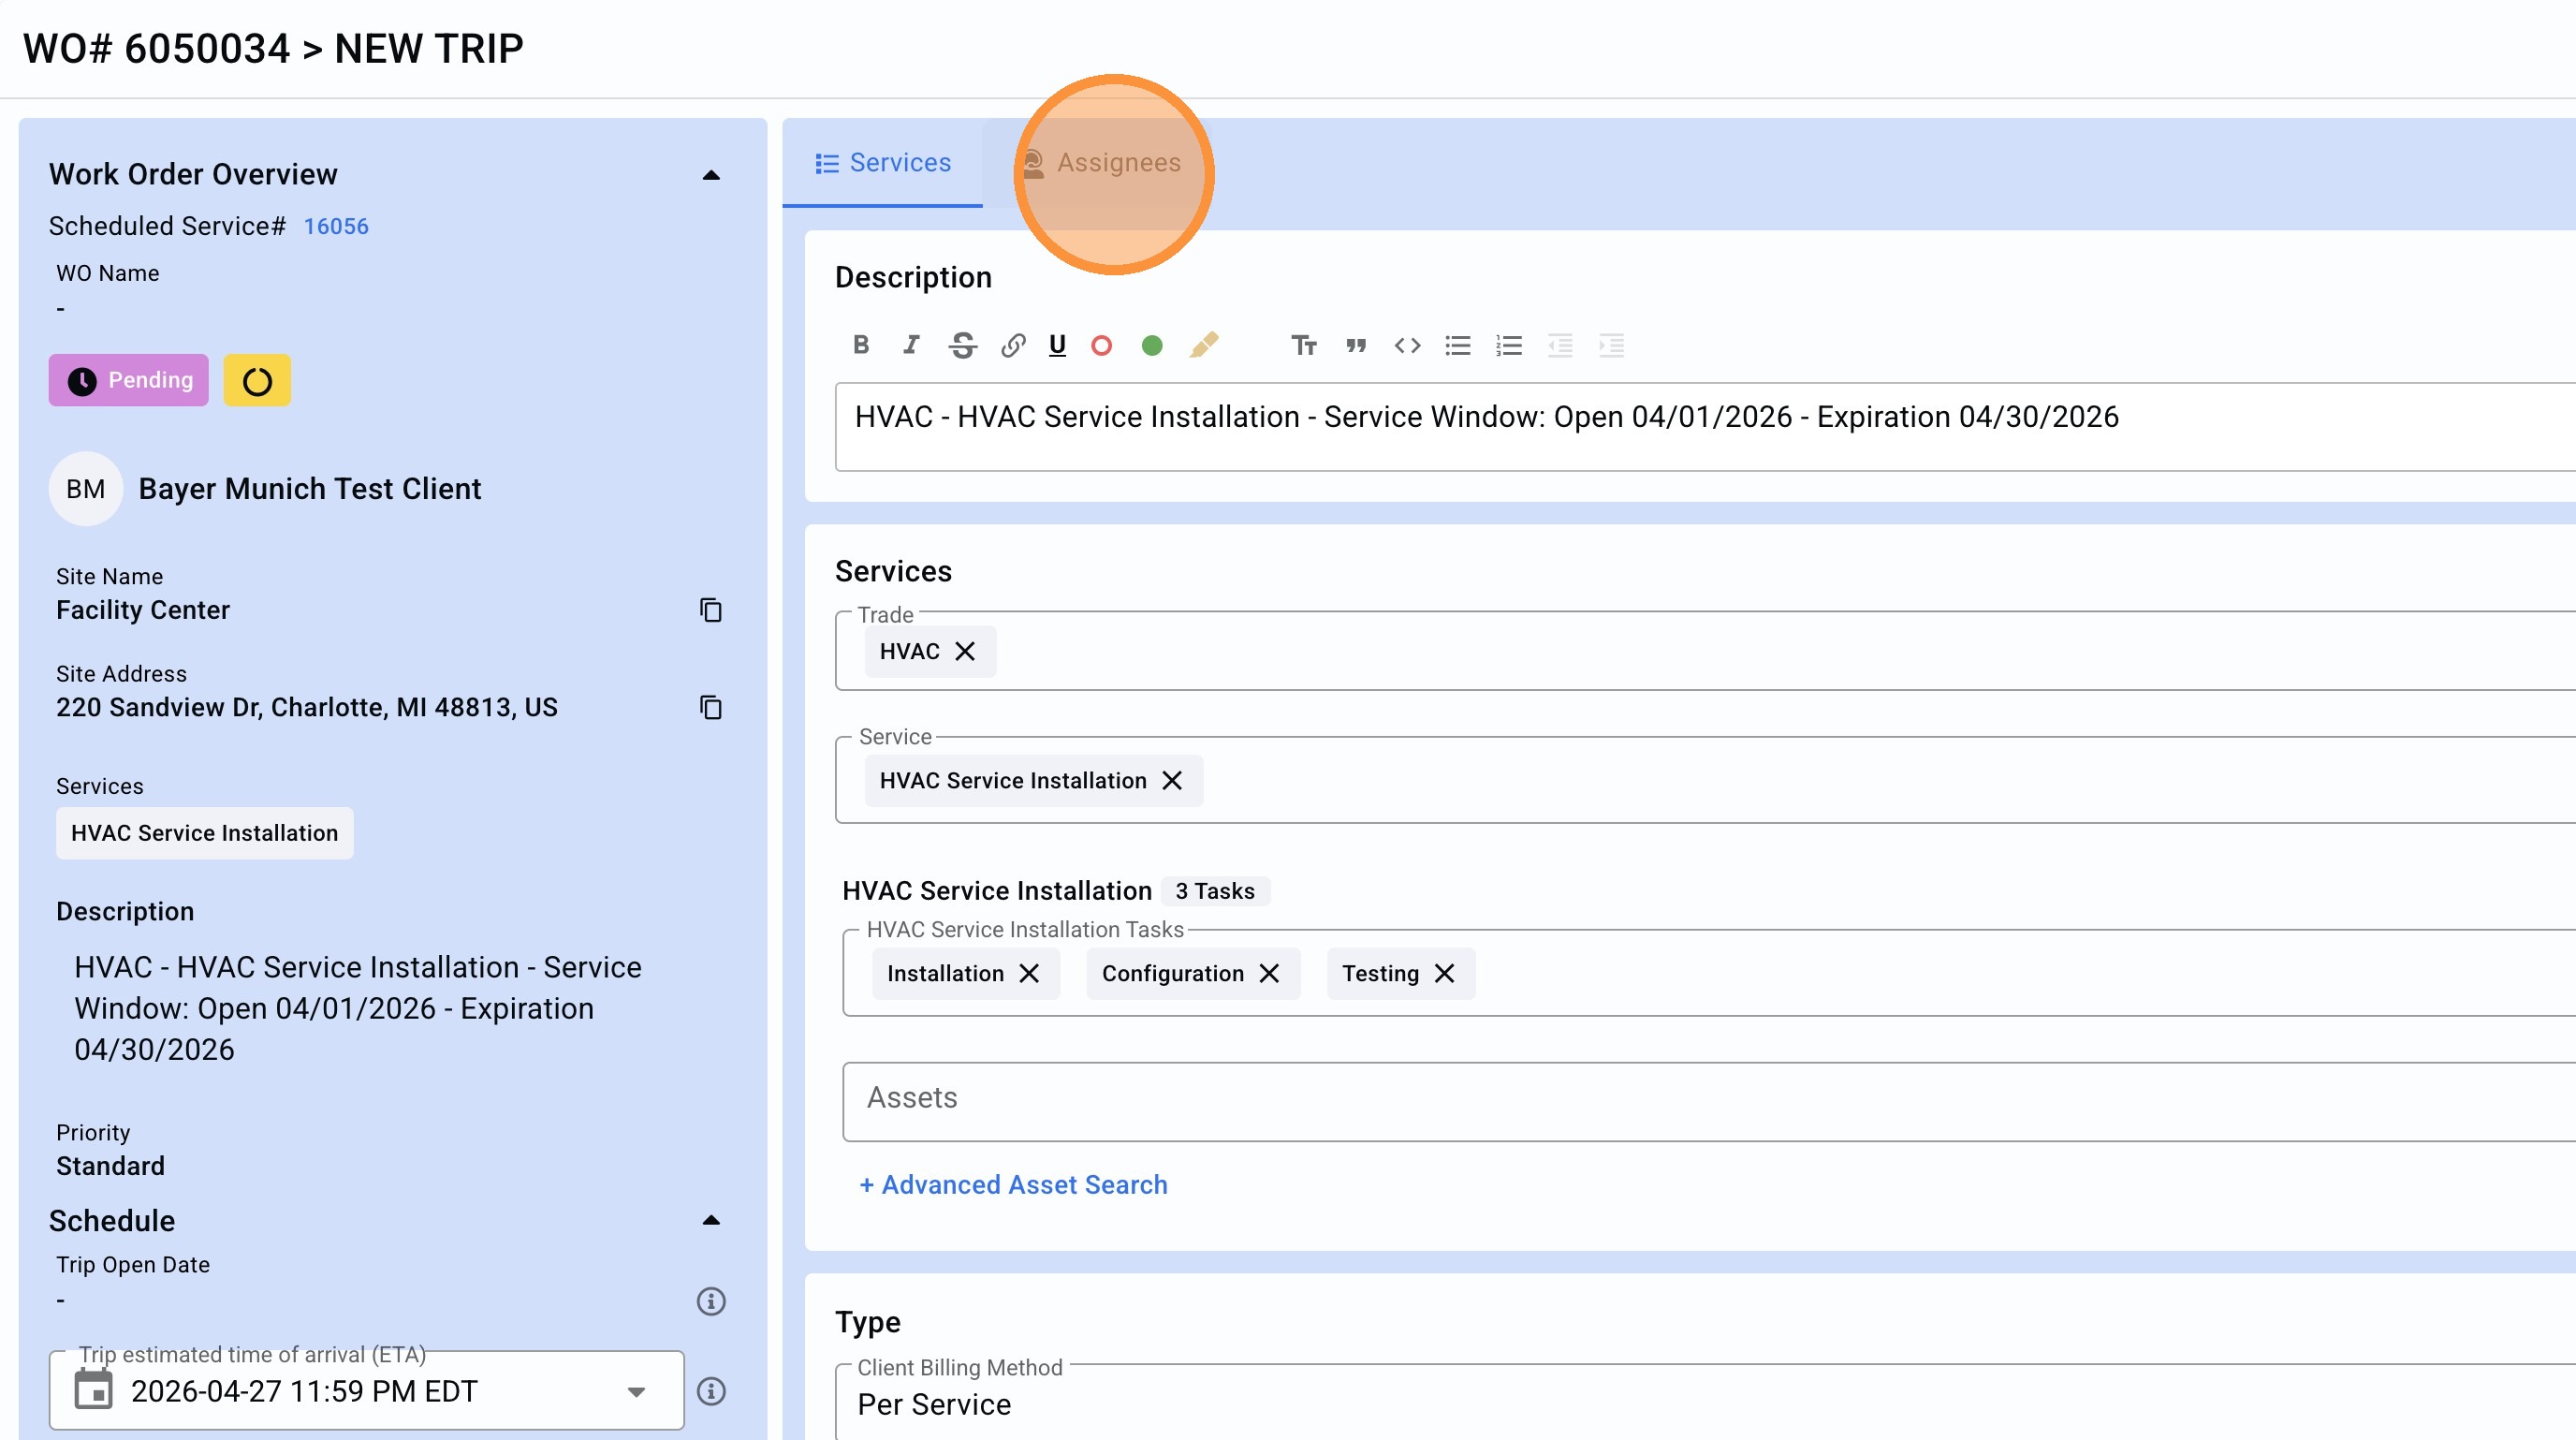Create a bulleted list
2576x1440 pixels.
(x=1457, y=345)
